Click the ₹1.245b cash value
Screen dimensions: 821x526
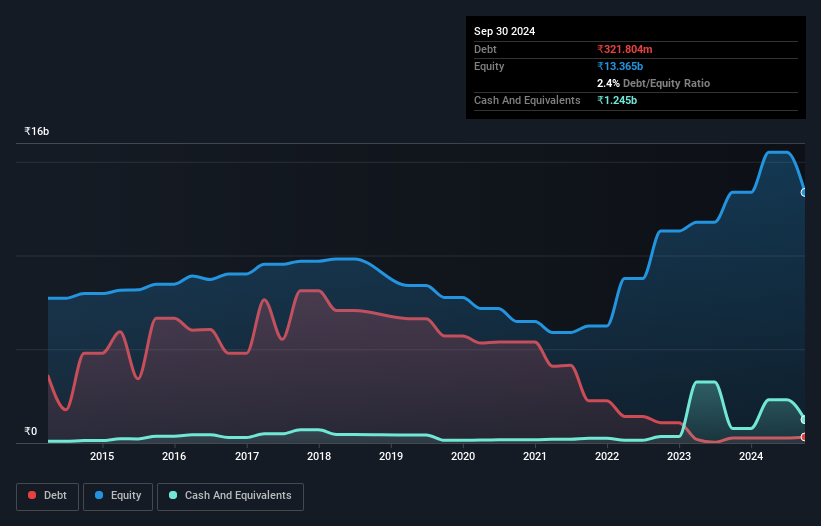(617, 100)
